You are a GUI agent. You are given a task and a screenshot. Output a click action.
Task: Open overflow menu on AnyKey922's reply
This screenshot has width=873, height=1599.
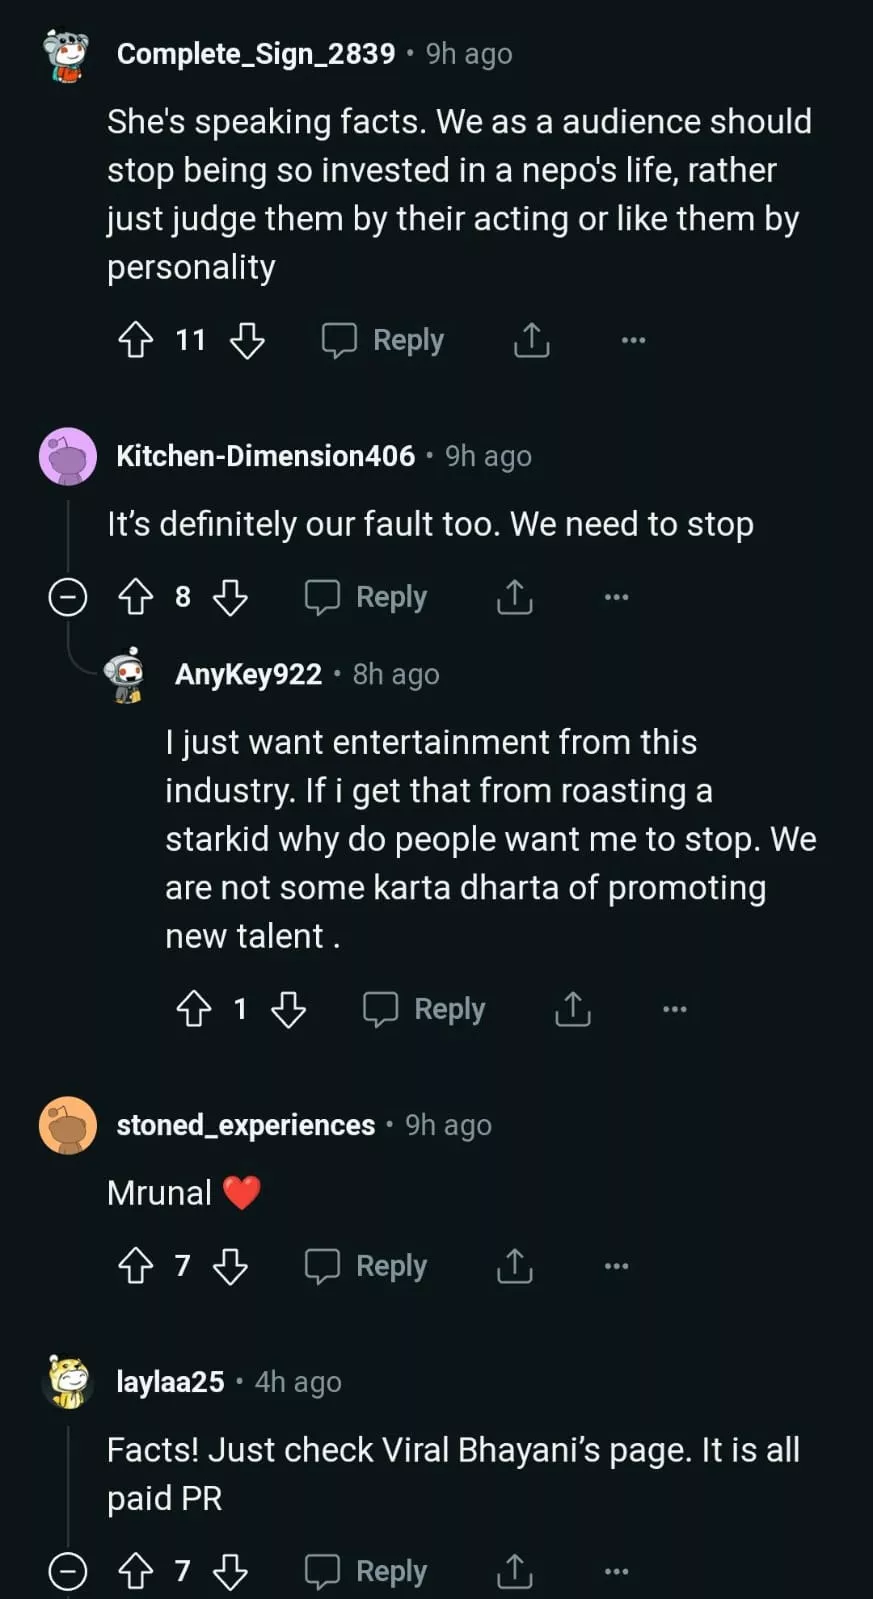[675, 1009]
